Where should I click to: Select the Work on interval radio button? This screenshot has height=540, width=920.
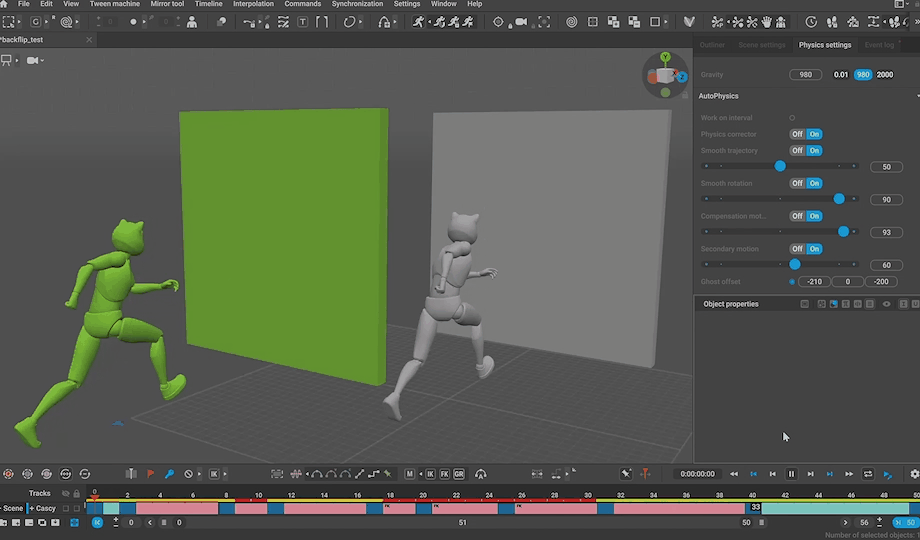pos(793,118)
